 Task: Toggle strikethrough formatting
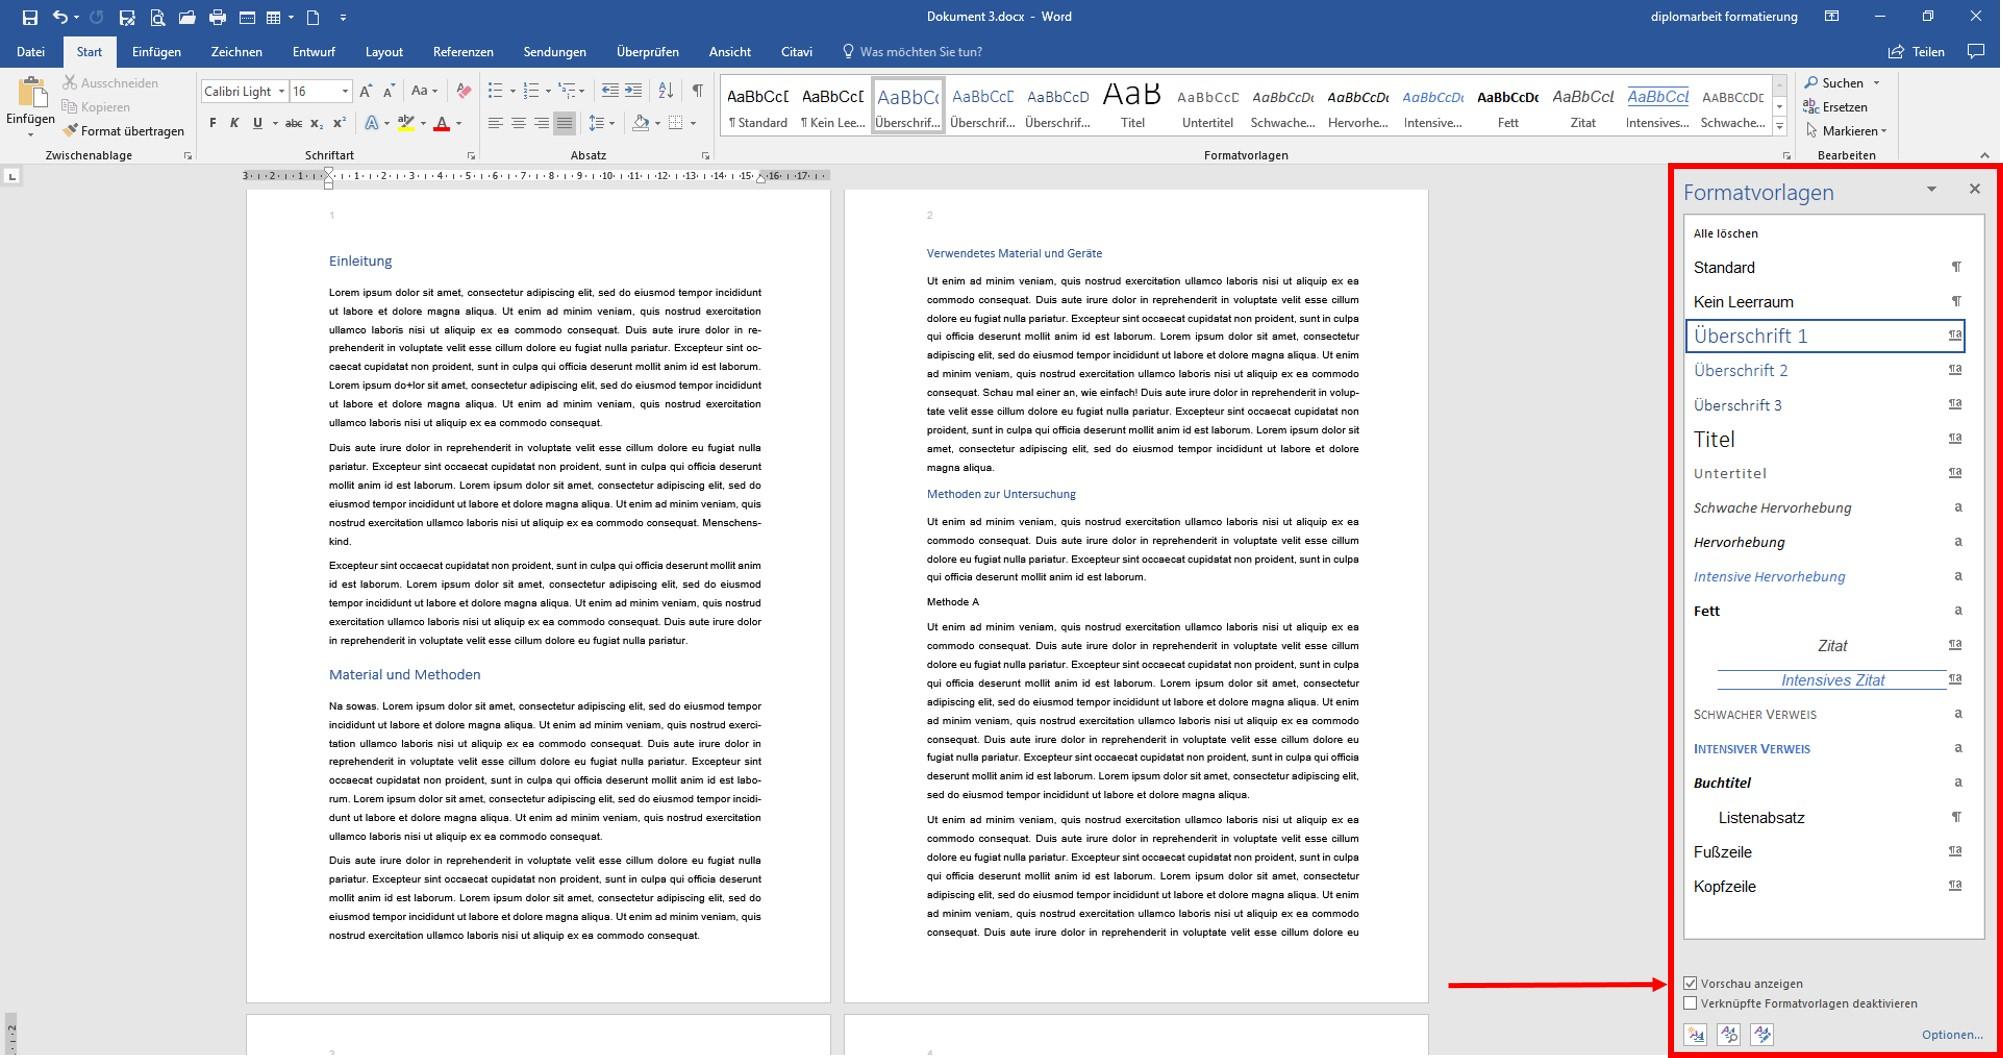pyautogui.click(x=292, y=124)
